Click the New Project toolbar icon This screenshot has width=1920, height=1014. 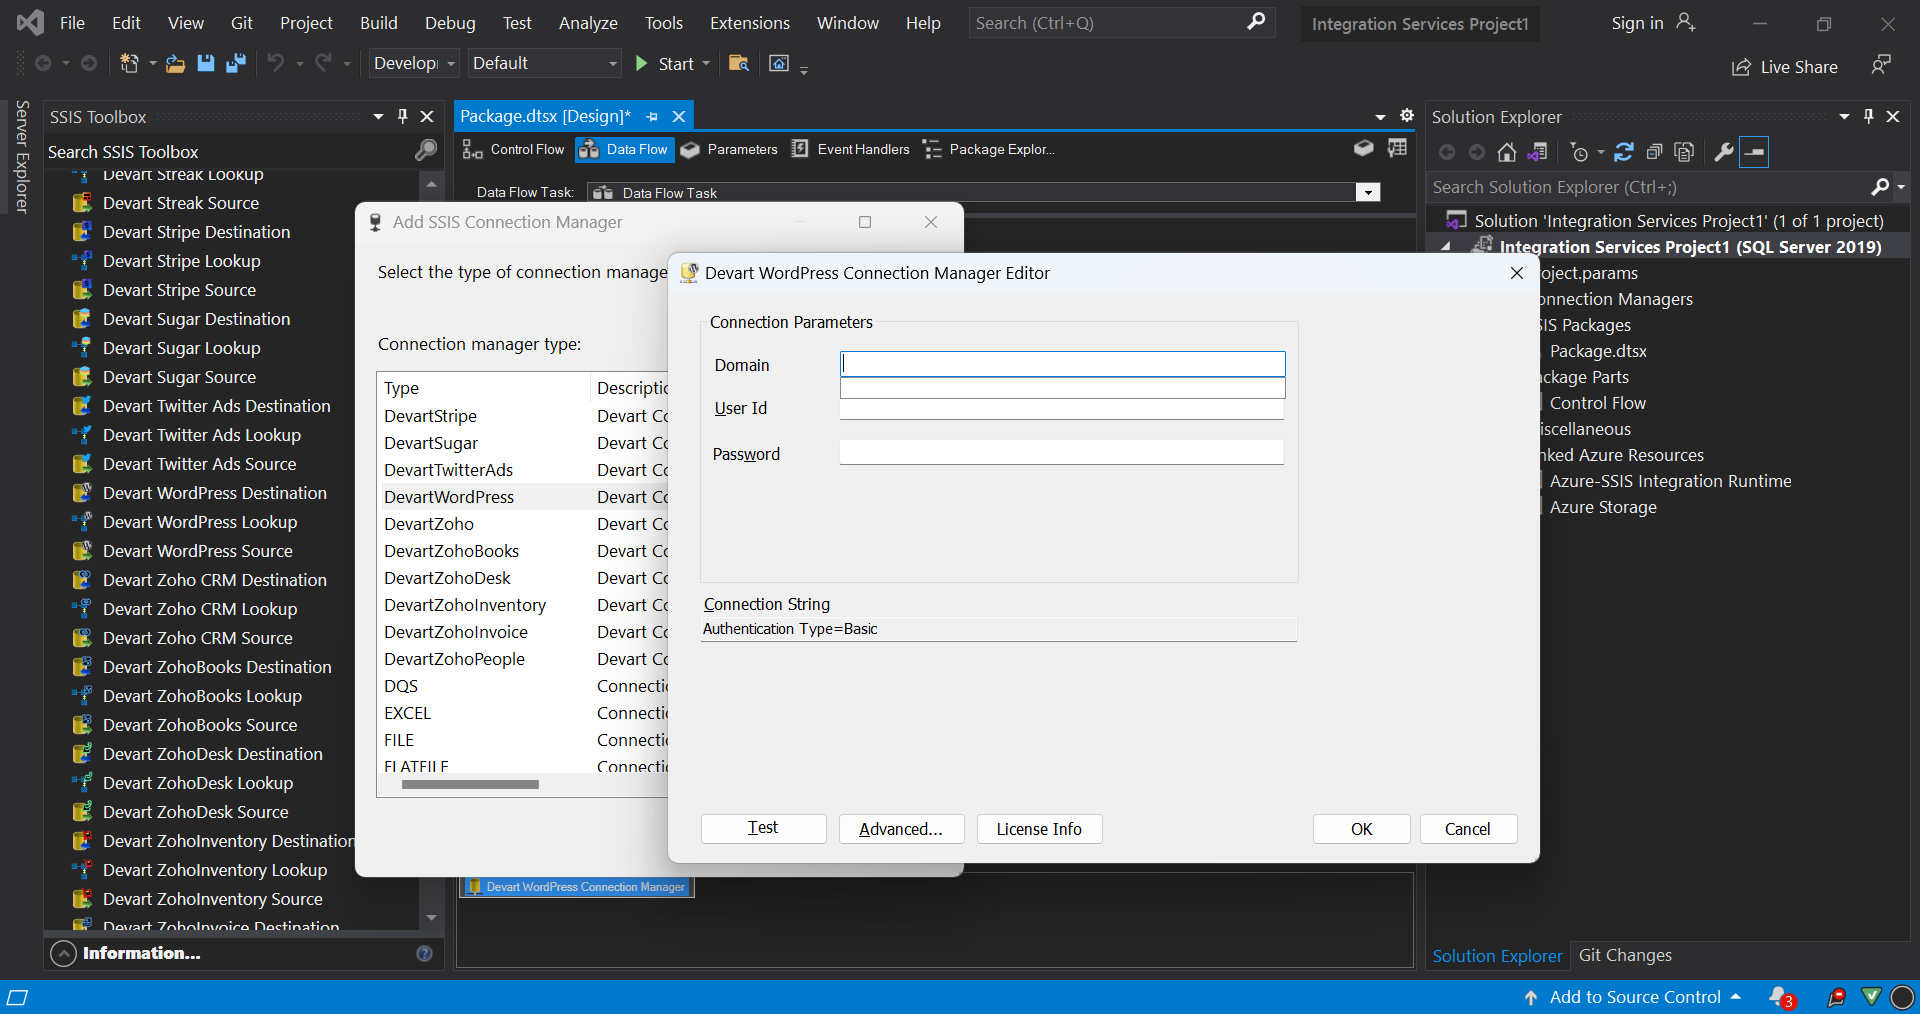click(x=129, y=63)
